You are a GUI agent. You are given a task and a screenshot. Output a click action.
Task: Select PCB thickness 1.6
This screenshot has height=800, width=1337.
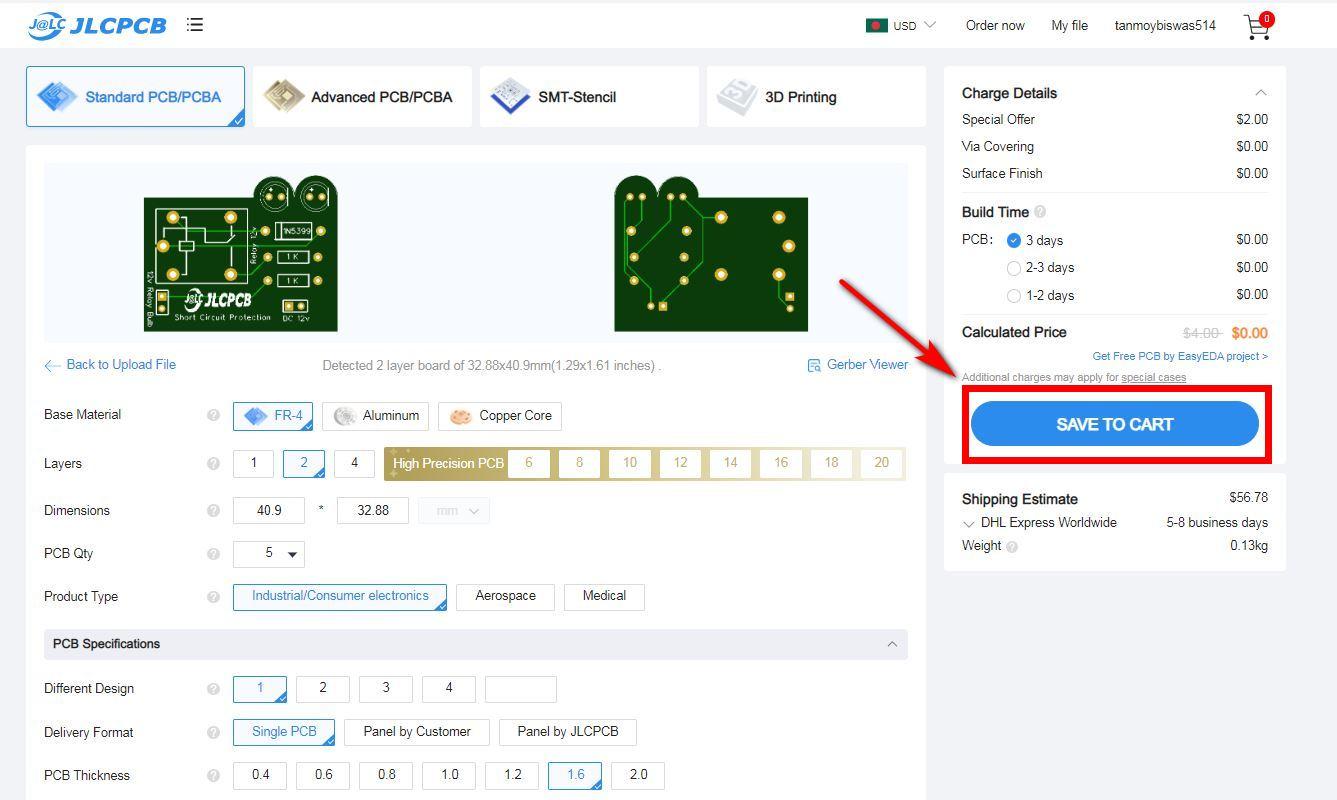575,775
